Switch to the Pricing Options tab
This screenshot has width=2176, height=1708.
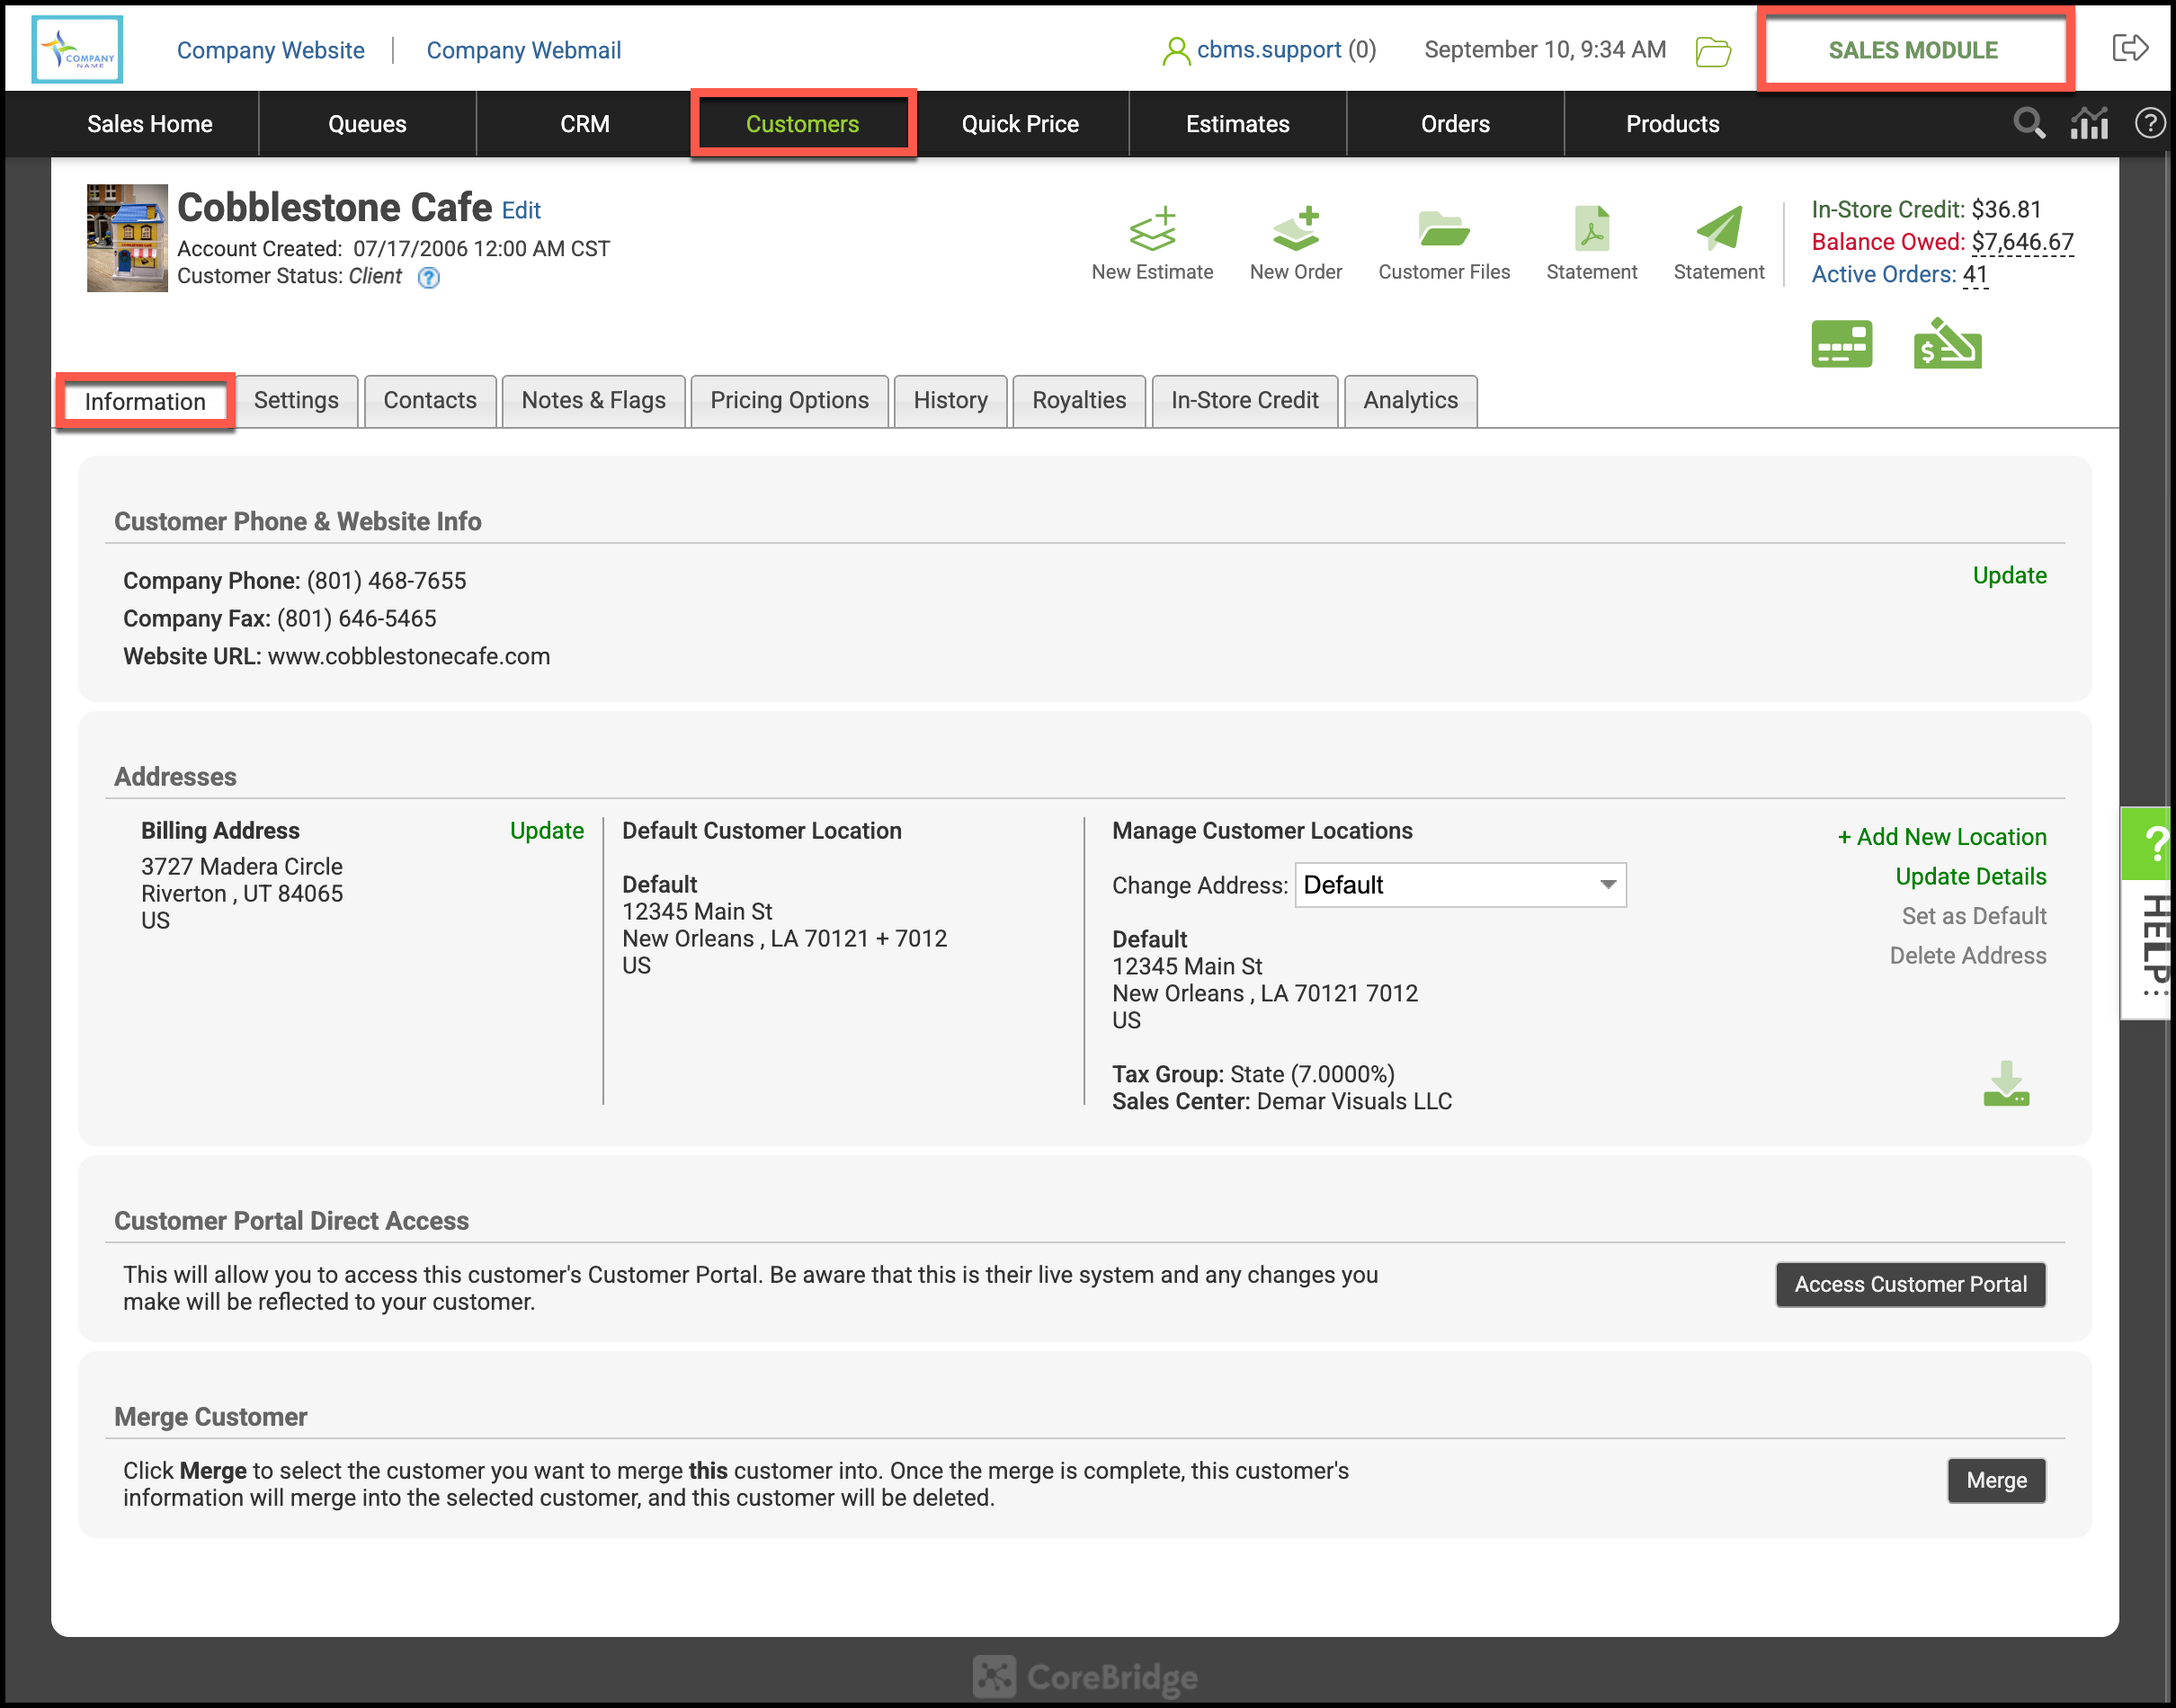[x=789, y=401]
